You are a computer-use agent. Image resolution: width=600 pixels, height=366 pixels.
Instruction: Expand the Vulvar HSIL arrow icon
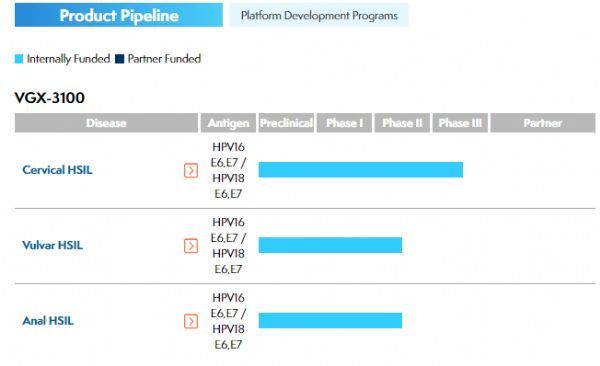click(x=191, y=246)
